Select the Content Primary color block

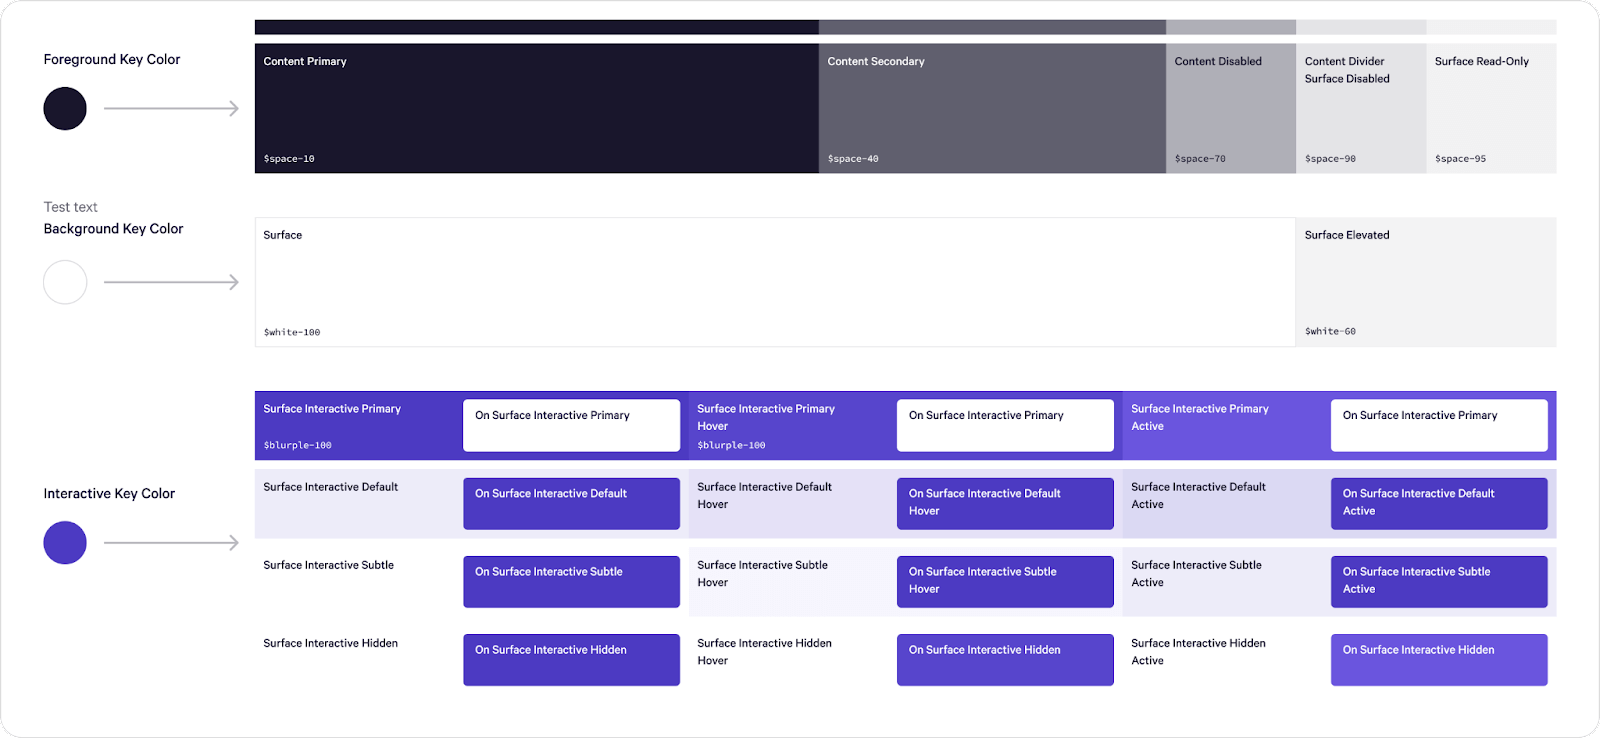(x=536, y=108)
